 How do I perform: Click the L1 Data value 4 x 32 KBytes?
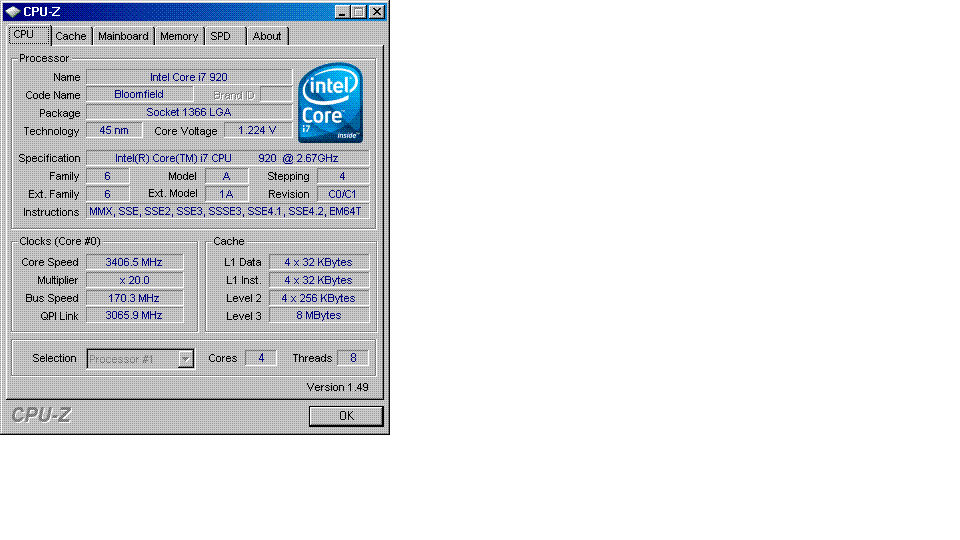pyautogui.click(x=319, y=262)
